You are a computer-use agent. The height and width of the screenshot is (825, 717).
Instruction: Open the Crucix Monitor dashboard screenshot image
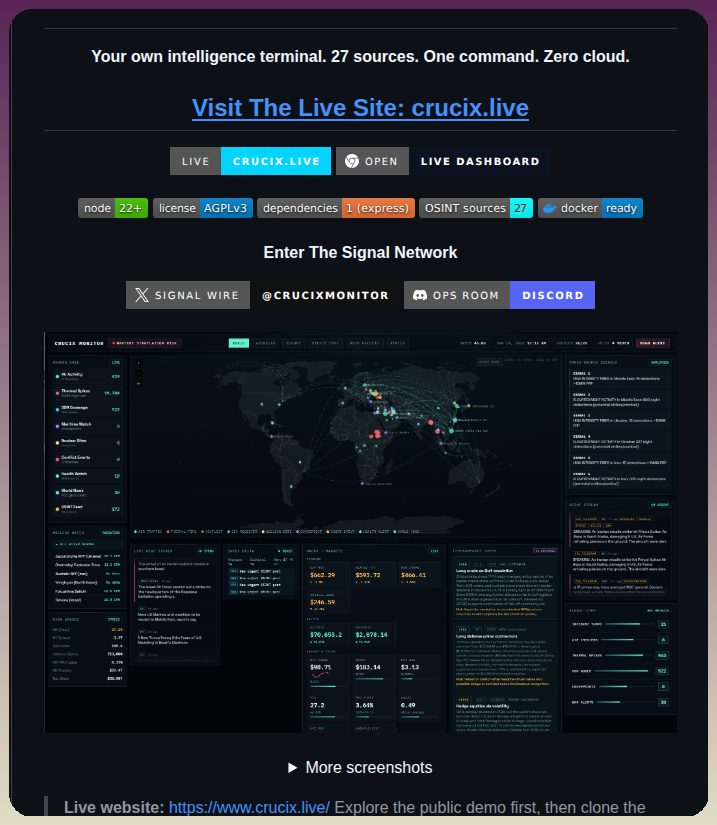tap(360, 532)
